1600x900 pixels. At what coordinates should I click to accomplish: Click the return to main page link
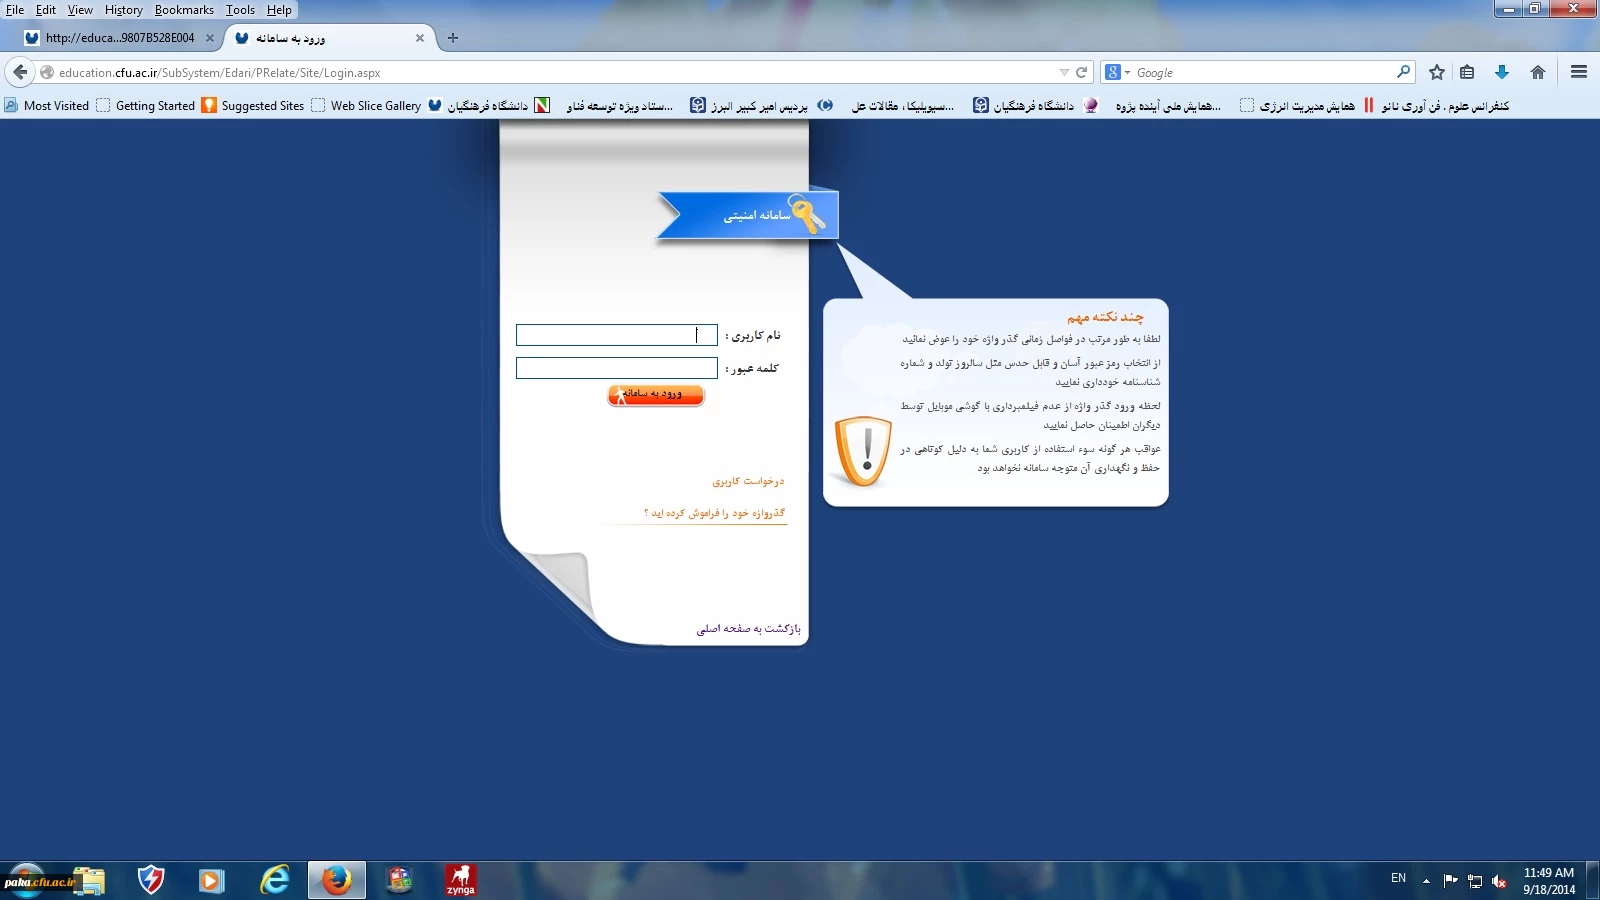748,629
